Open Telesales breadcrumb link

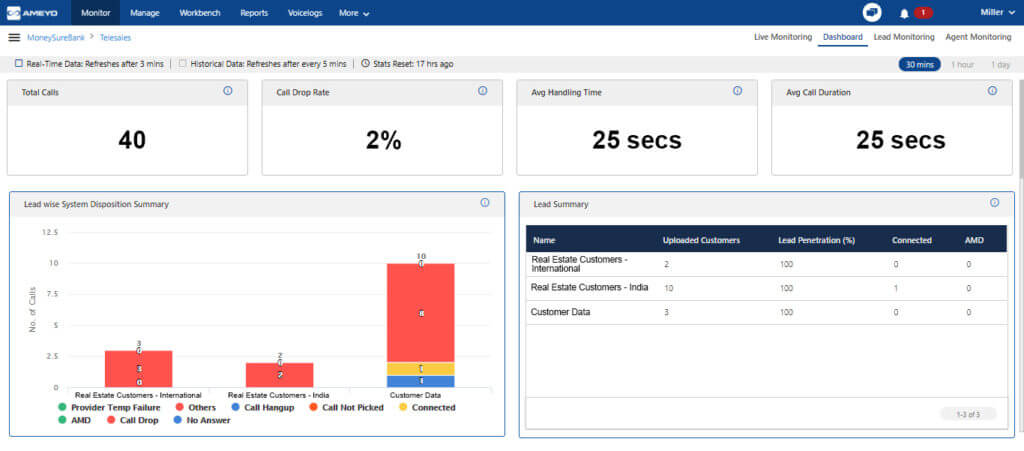tap(116, 38)
